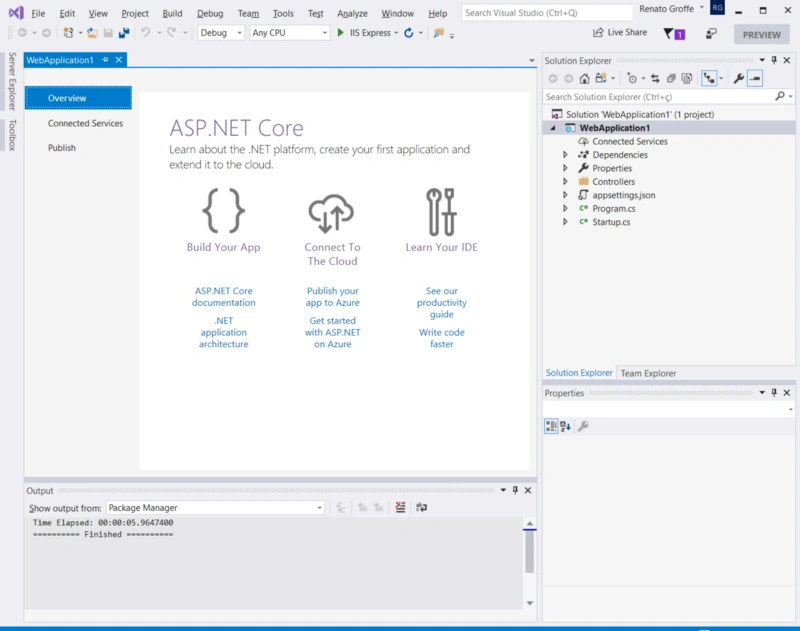The image size is (800, 631).
Task: Open Properties wrench icon in Solution Explorer toolbar
Action: tap(738, 79)
